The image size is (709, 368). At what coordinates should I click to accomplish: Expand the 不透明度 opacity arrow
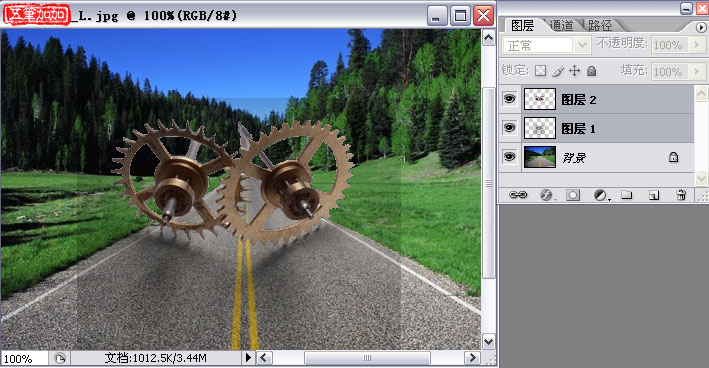(x=696, y=45)
